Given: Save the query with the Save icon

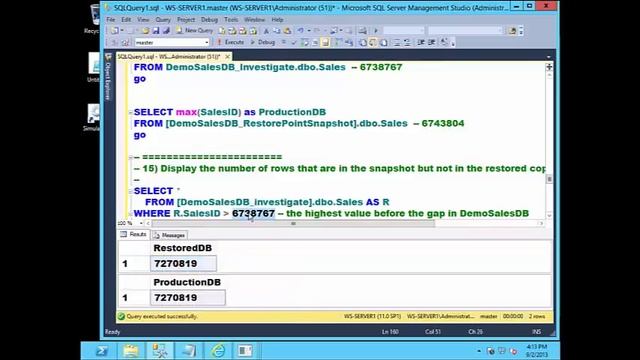Looking at the screenshot, I should click(x=156, y=31).
